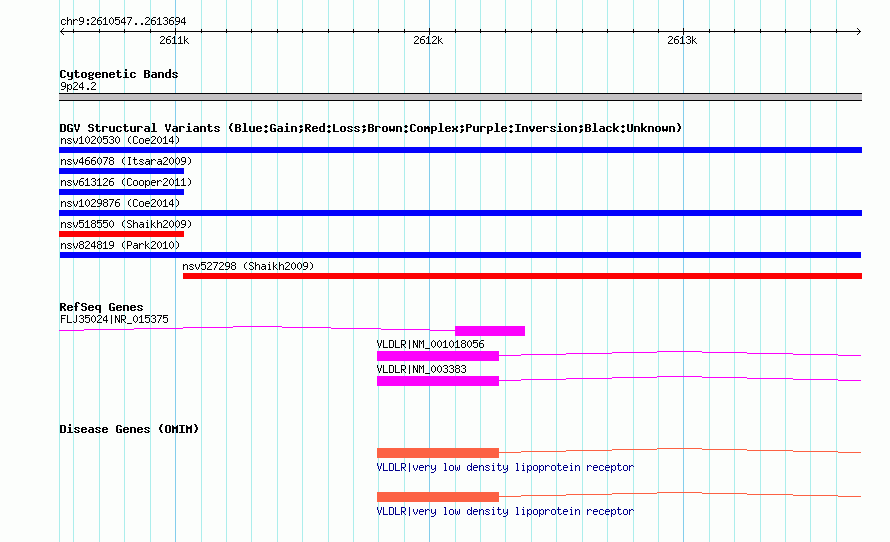Click the VLDLR|NM_001018056 label
The height and width of the screenshot is (542, 890).
click(430, 344)
